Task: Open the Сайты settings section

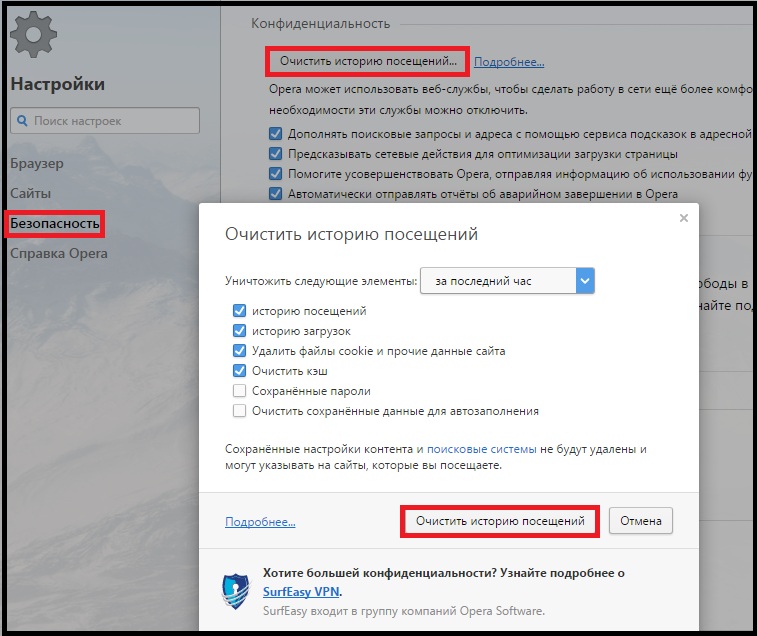Action: pos(30,193)
